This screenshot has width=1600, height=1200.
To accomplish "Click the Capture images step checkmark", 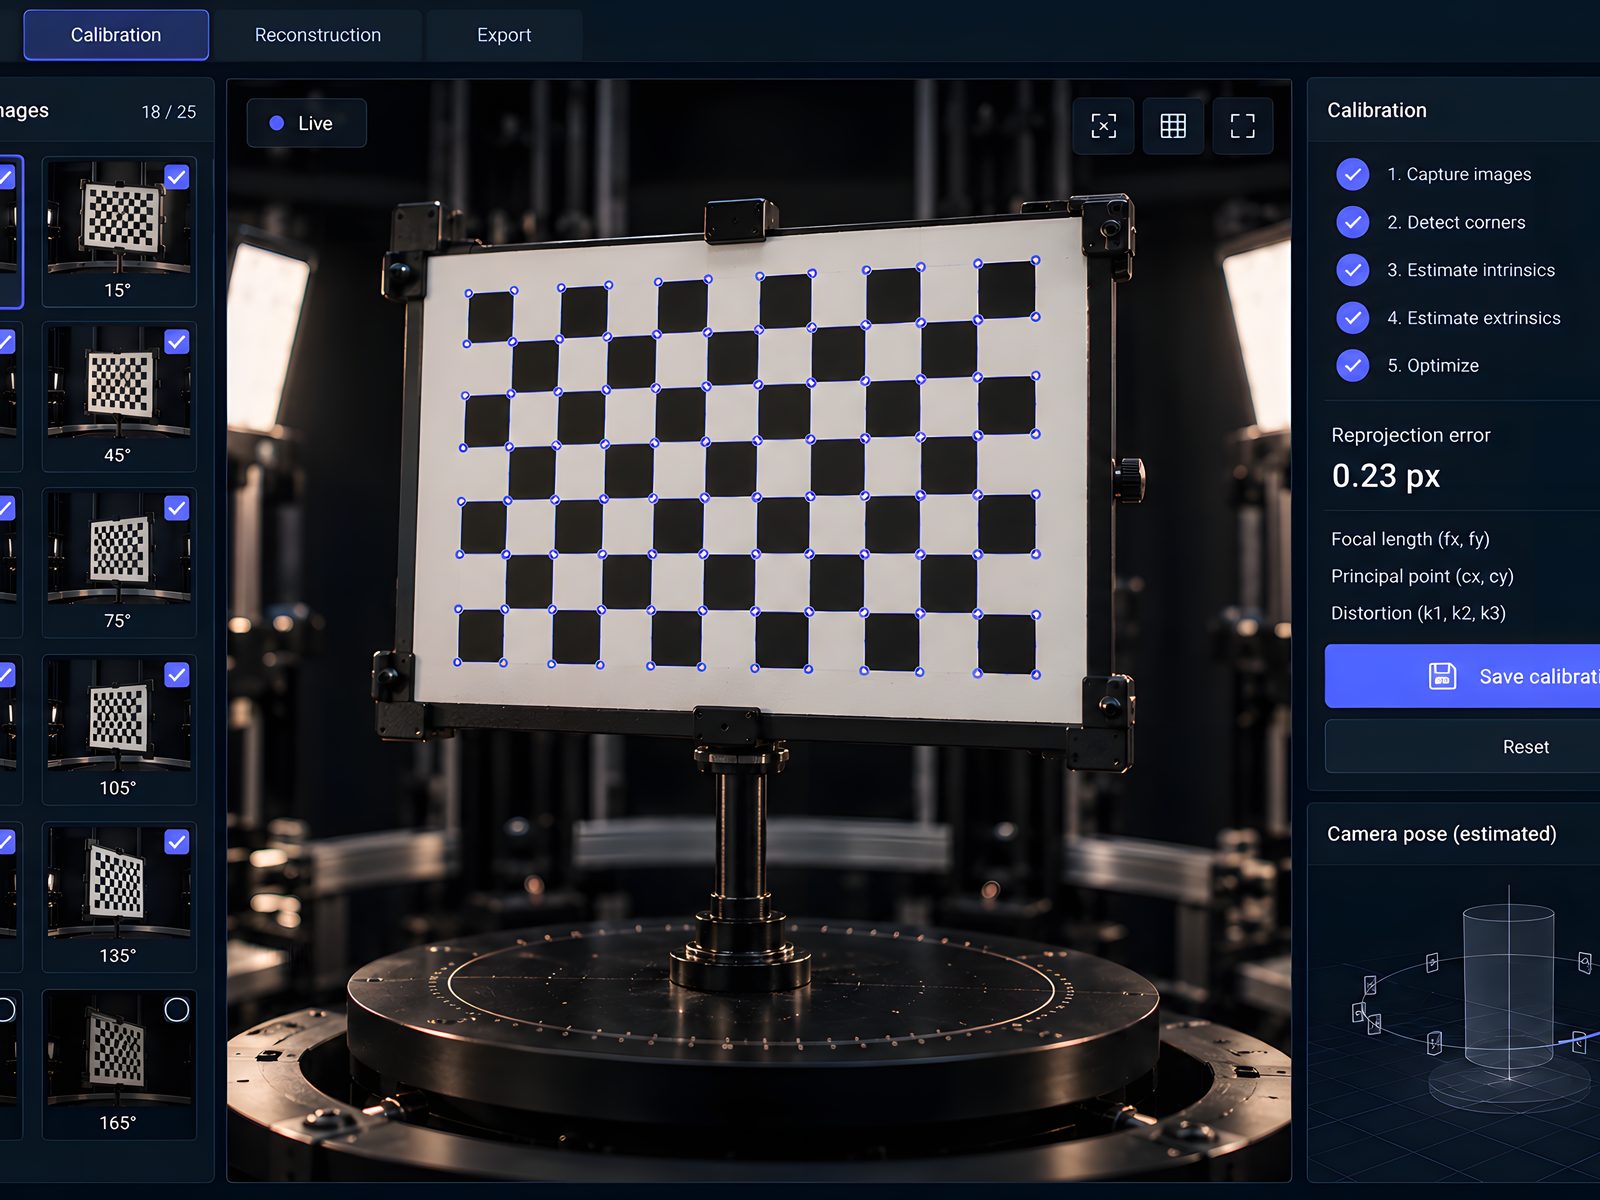I will click(1353, 174).
